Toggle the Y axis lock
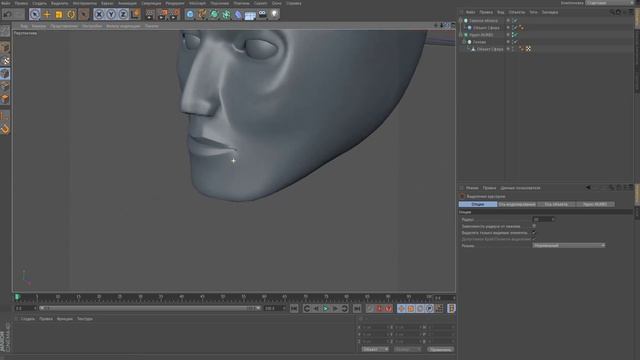The height and width of the screenshot is (360, 640). [x=111, y=14]
